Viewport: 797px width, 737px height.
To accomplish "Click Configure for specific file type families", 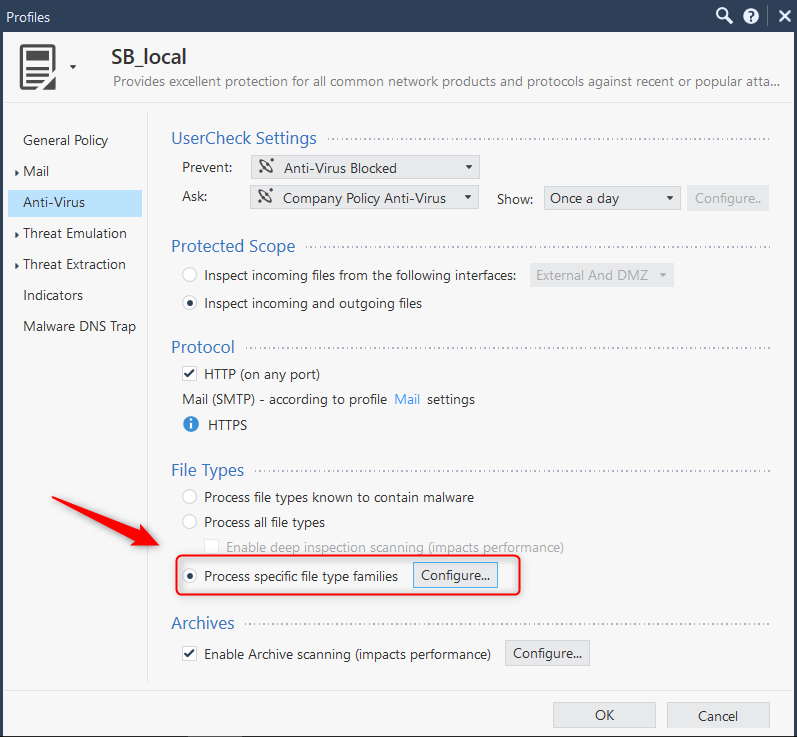I will coord(455,575).
